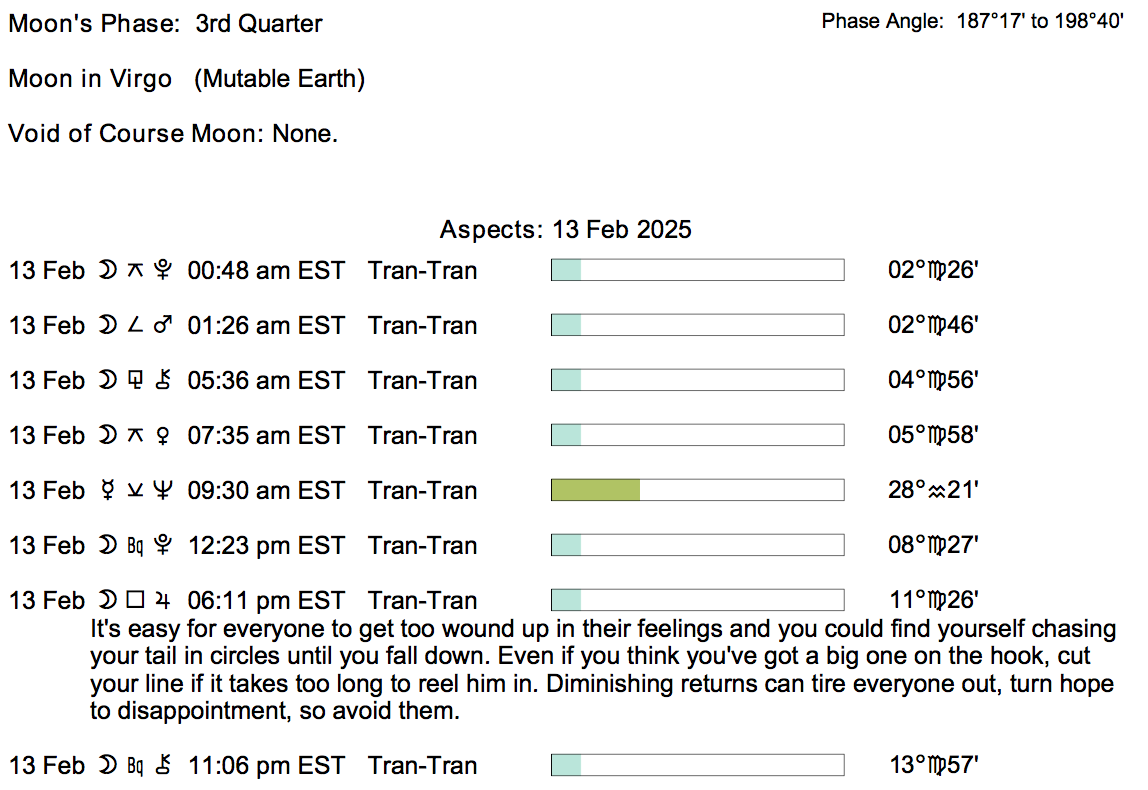Click the Aquarius glyph in the 28°21' position
The height and width of the screenshot is (790, 1148).
(939, 491)
